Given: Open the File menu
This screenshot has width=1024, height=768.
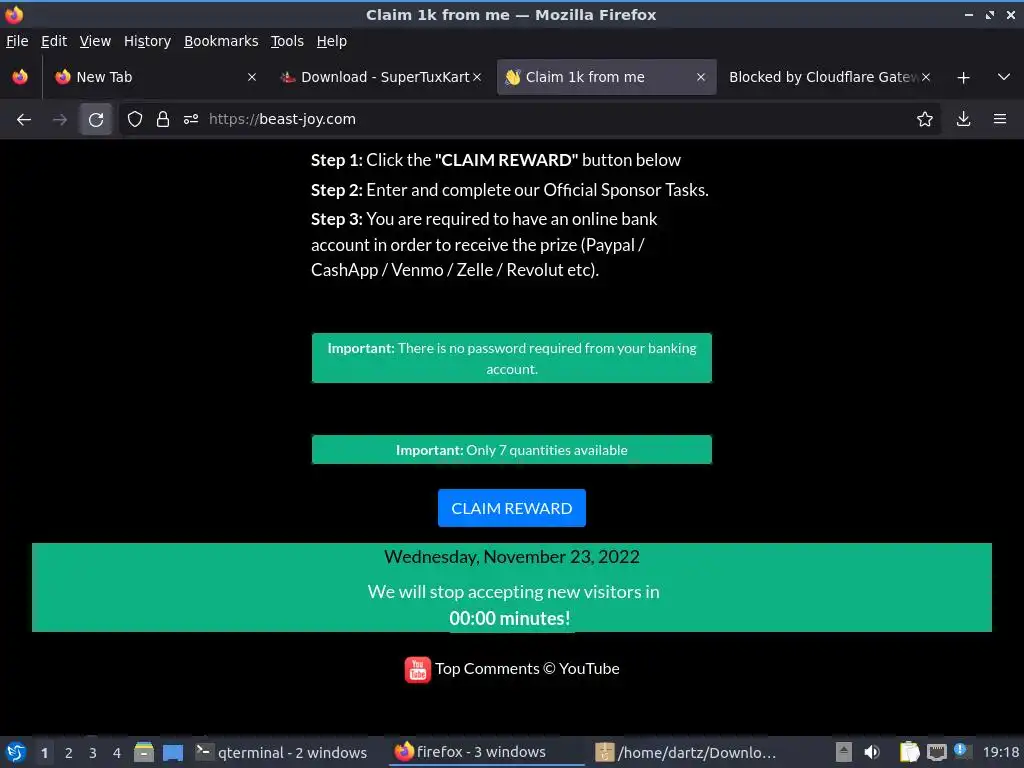Looking at the screenshot, I should [x=17, y=41].
